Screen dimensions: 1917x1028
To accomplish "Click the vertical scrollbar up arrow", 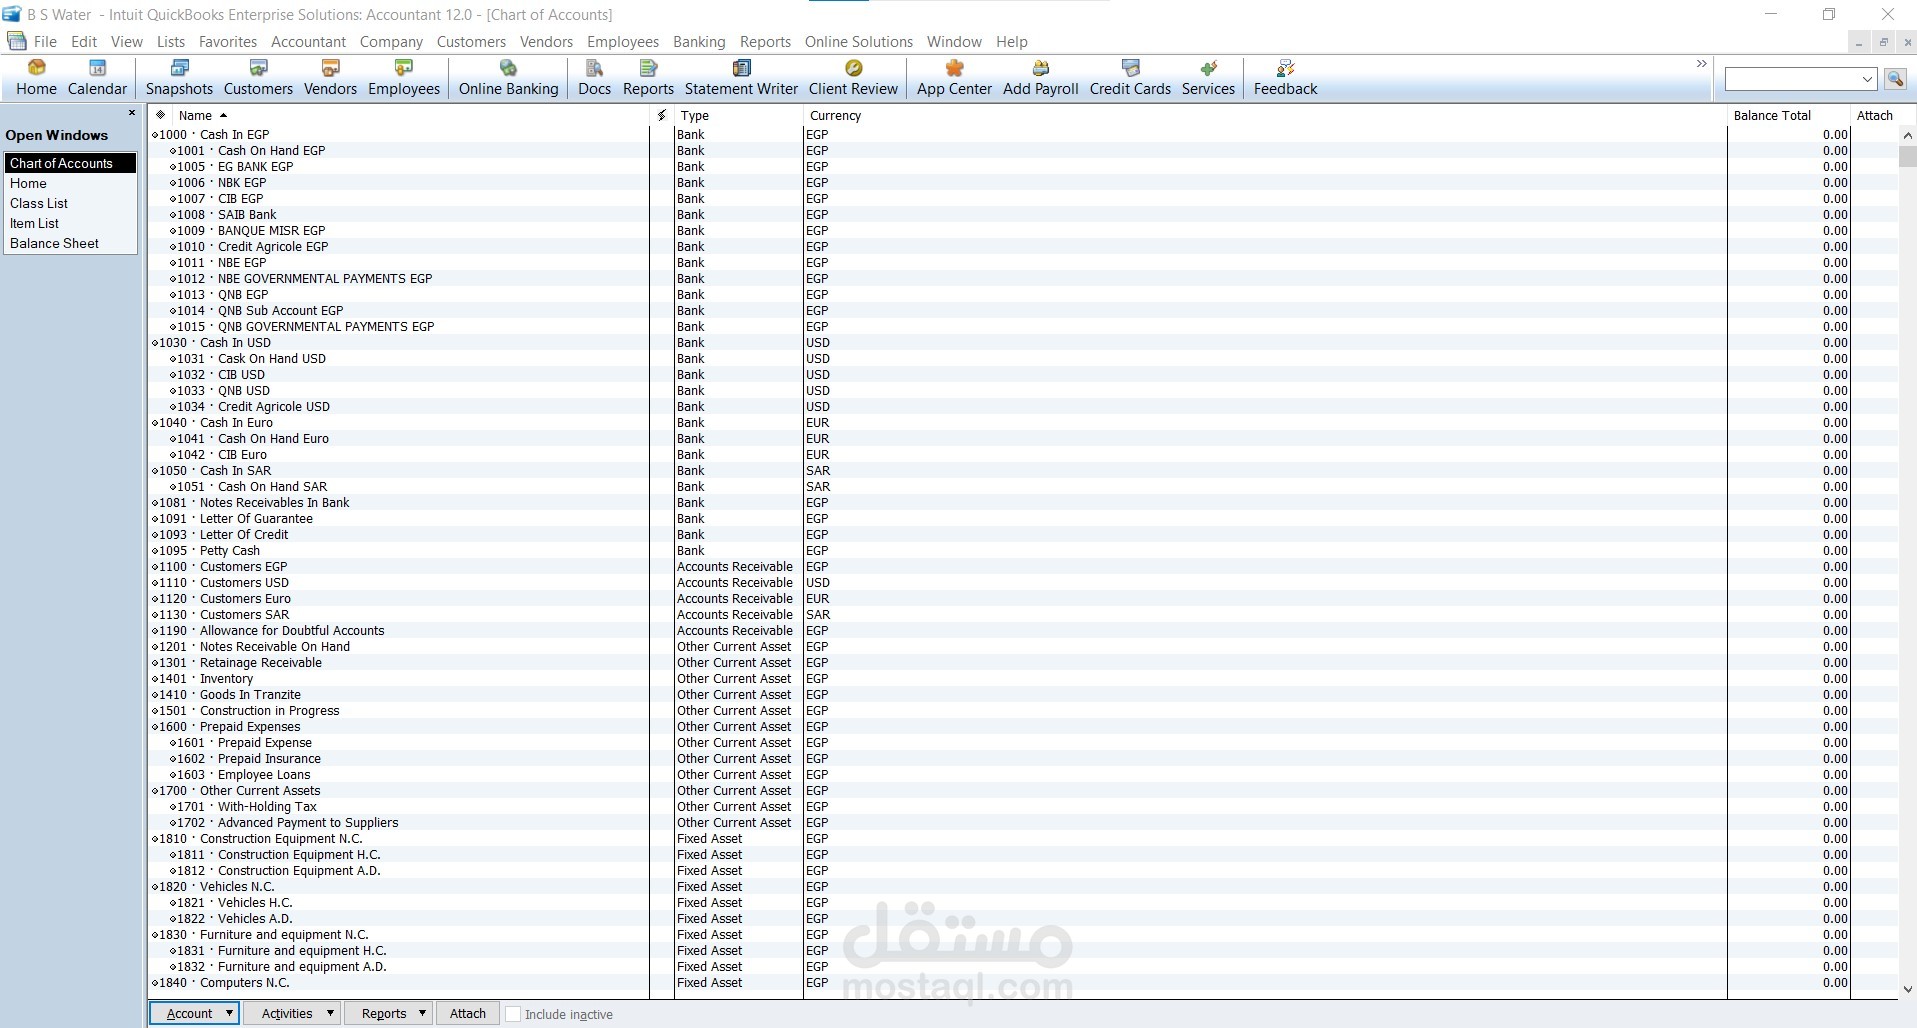I will [1907, 136].
